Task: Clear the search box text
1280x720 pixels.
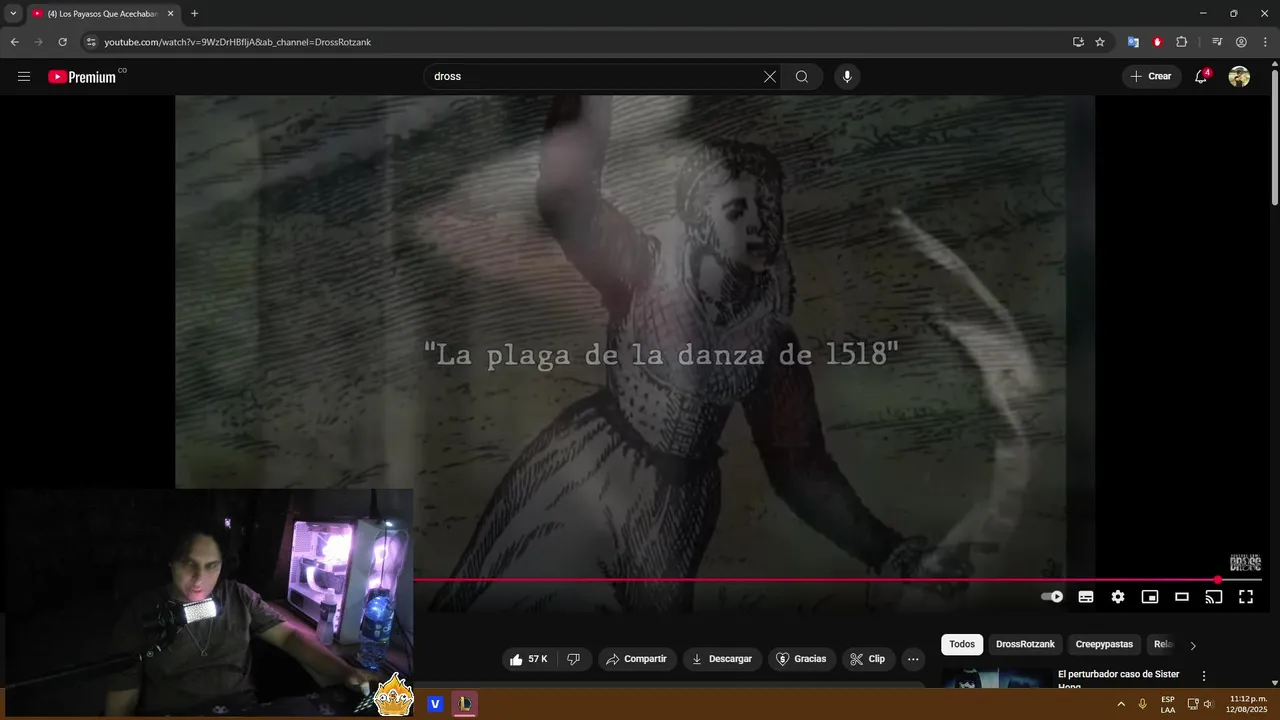Action: [x=770, y=77]
